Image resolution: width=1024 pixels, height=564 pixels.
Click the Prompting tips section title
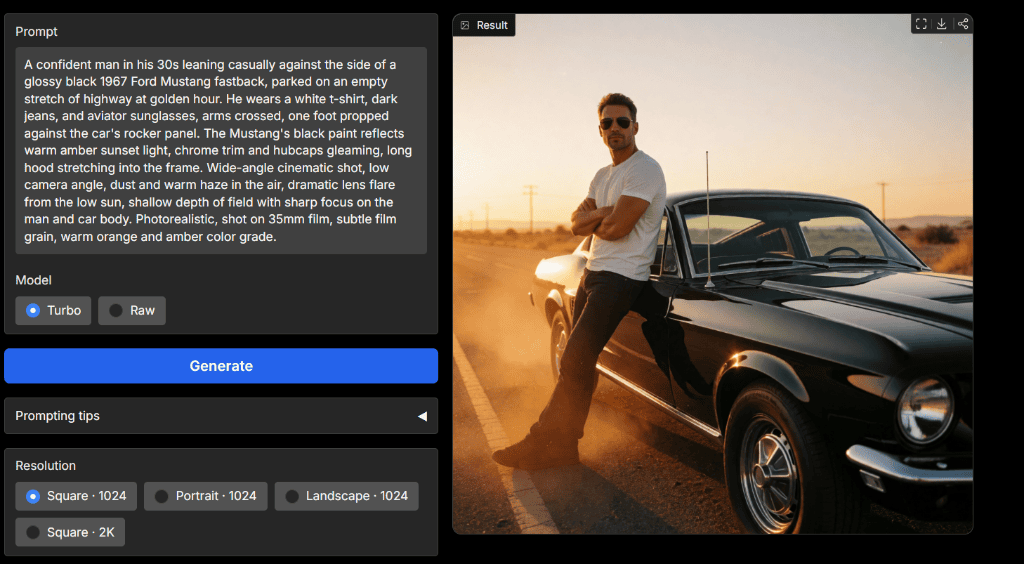(x=57, y=416)
